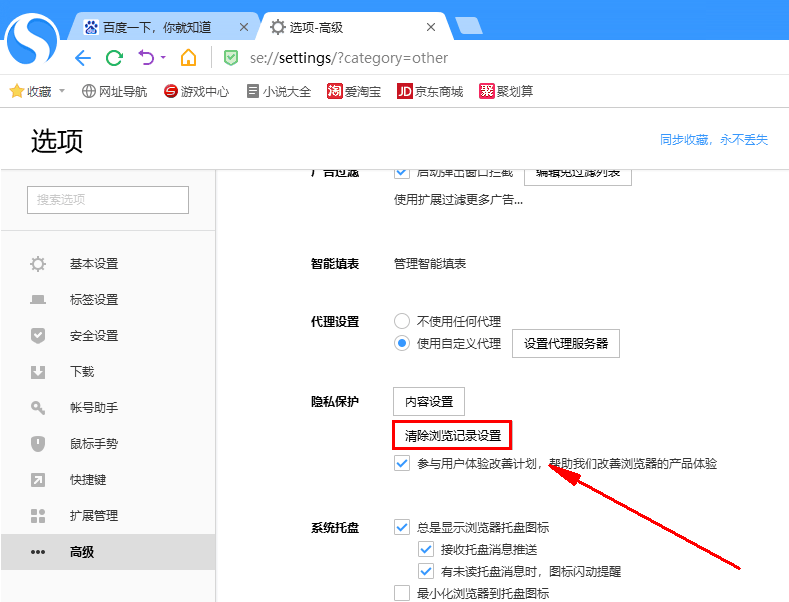Toggle 总是显示浏览器托盘图标 checkbox
Viewport: 789px width, 602px height.
coord(402,527)
